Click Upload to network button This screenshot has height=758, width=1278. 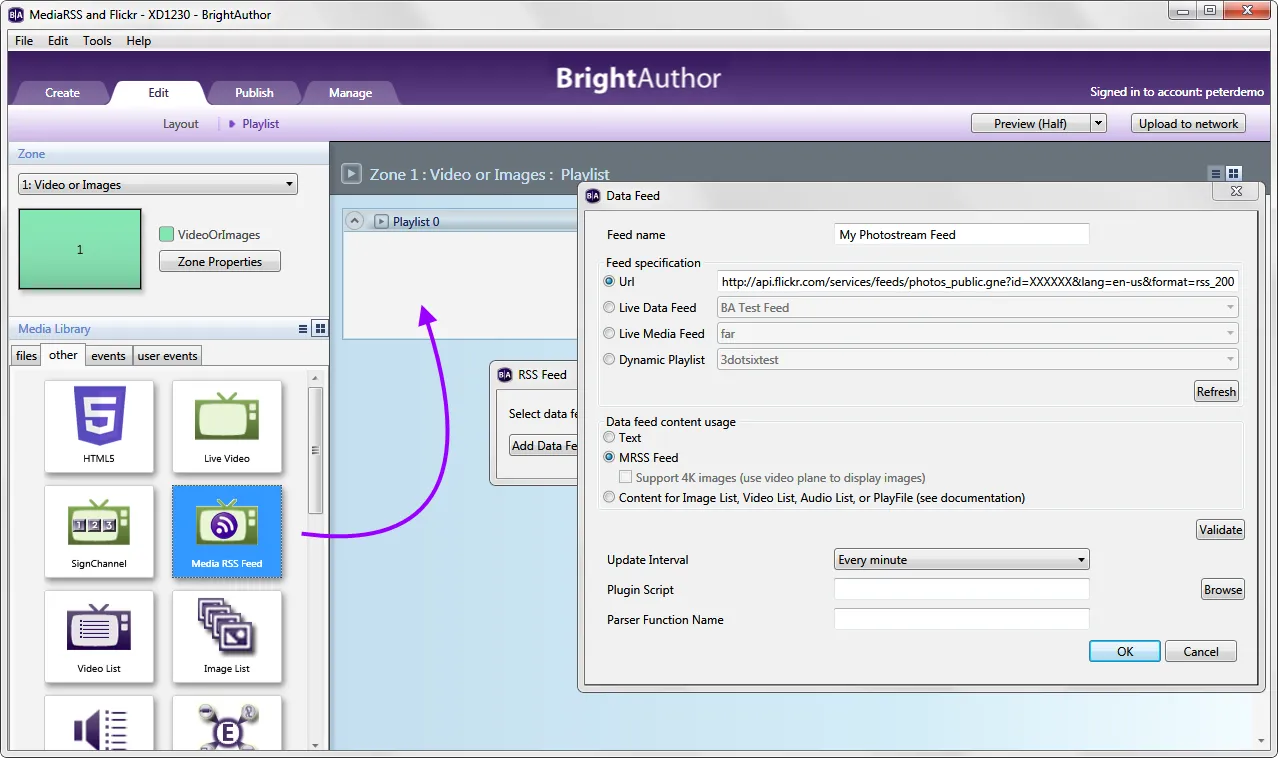(1188, 124)
